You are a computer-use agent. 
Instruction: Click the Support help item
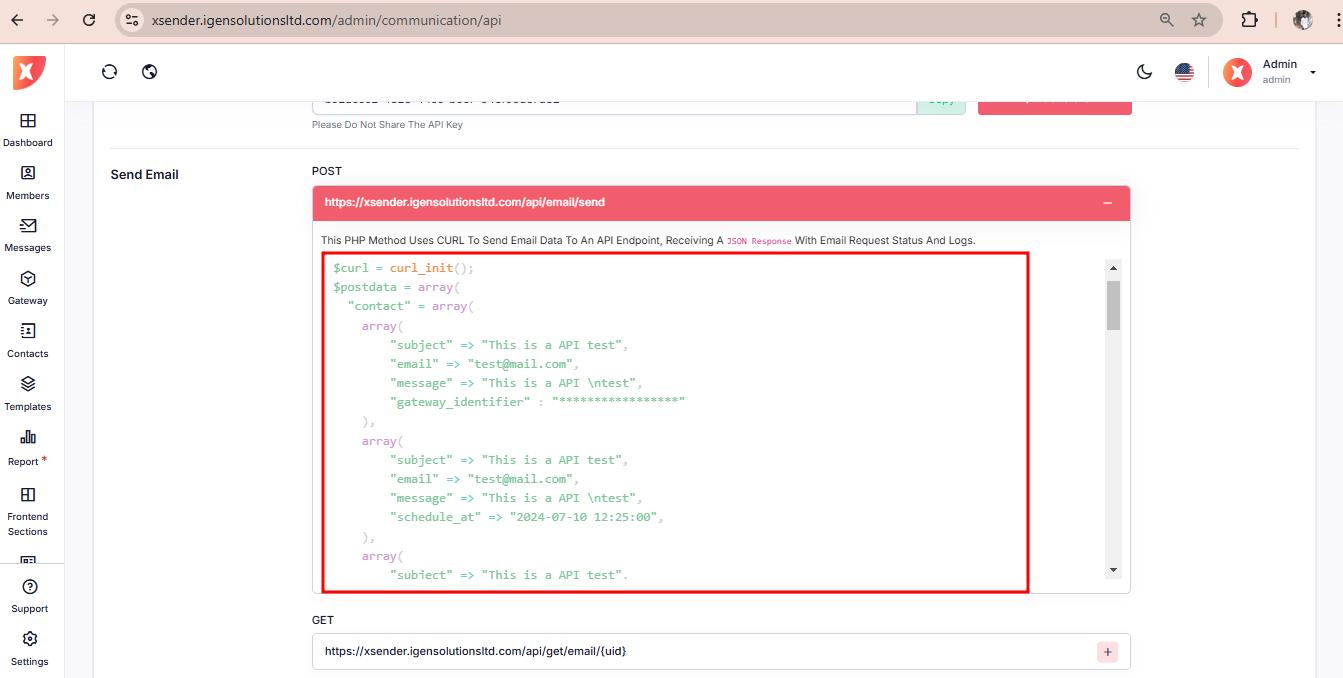click(29, 588)
